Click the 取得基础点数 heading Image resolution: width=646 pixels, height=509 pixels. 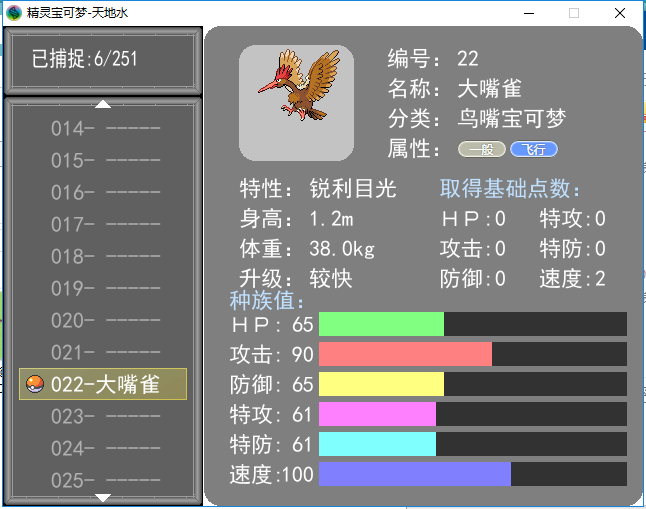(510, 189)
